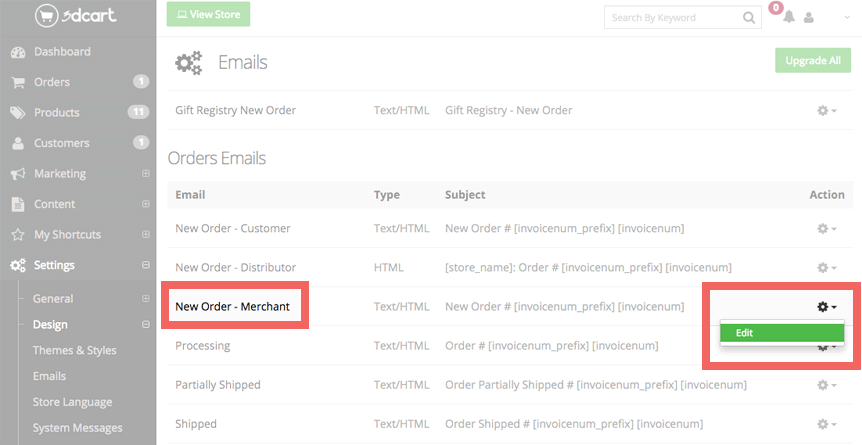The height and width of the screenshot is (445, 862).
Task: Expand the Content sidebar section
Action: (146, 204)
